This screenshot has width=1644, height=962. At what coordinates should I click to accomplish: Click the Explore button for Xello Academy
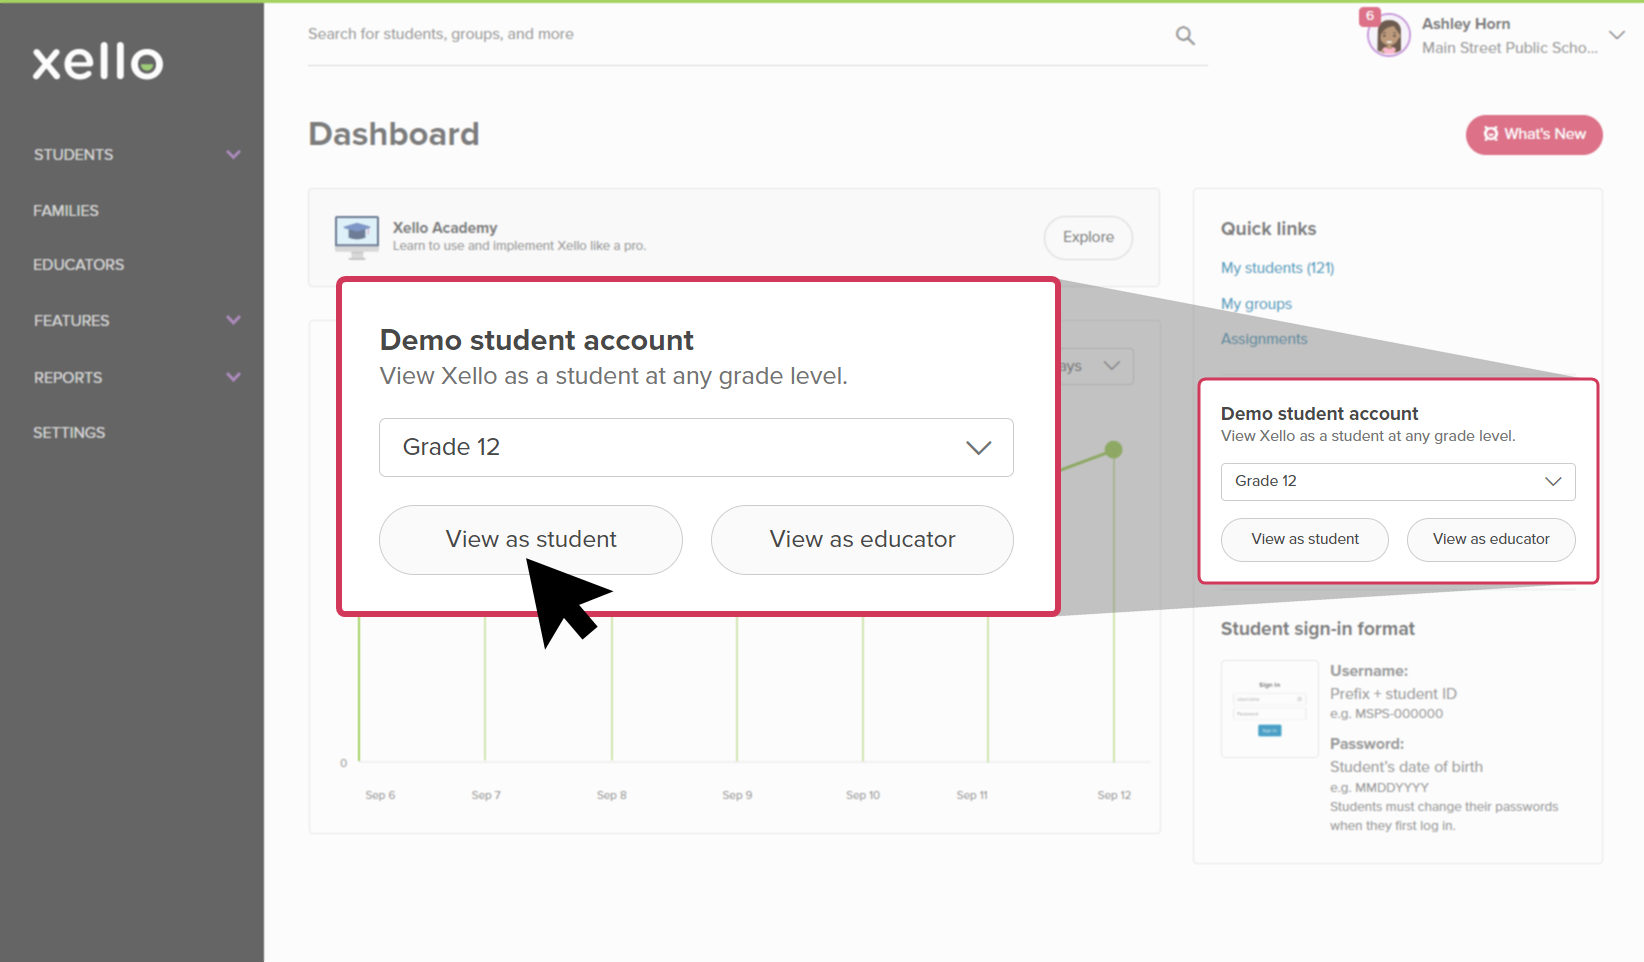click(x=1088, y=238)
